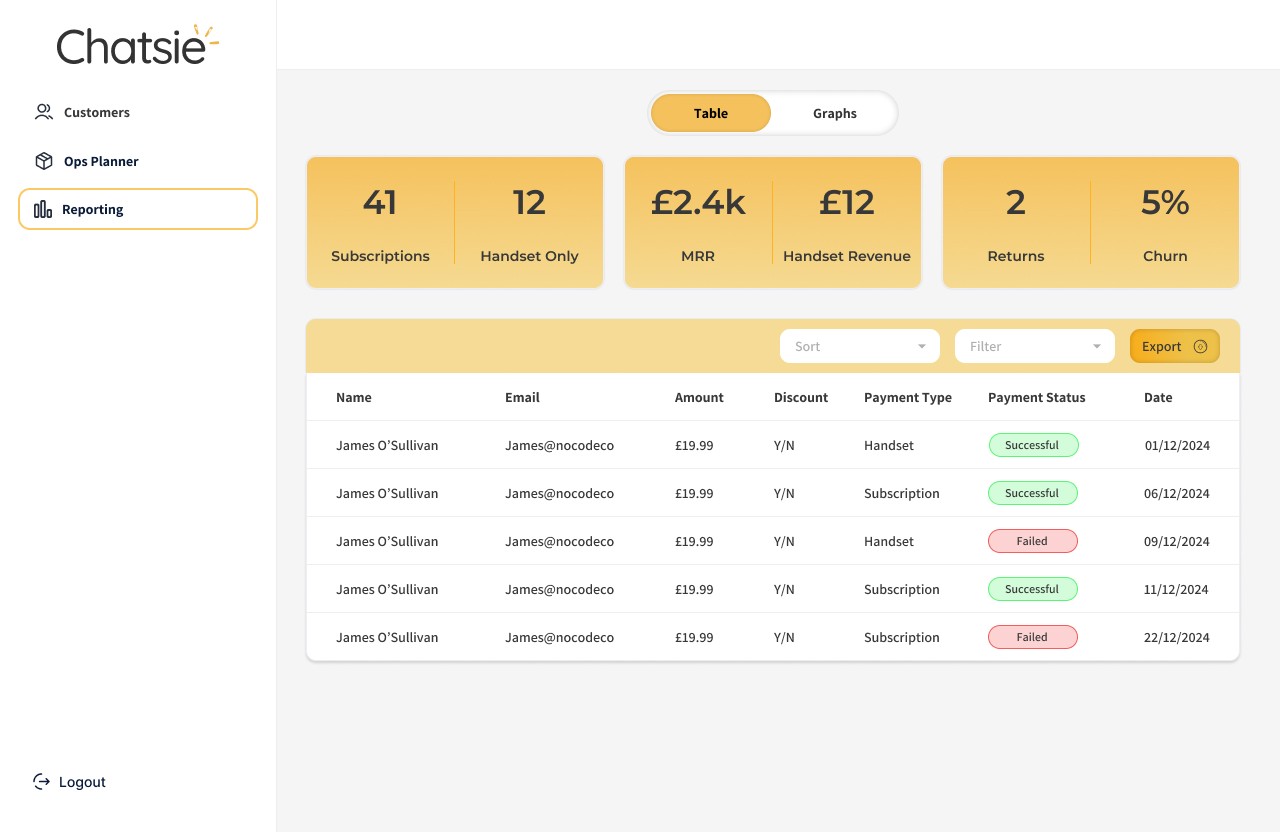Viewport: 1280px width, 832px height.
Task: Export the payments table
Action: [1175, 346]
